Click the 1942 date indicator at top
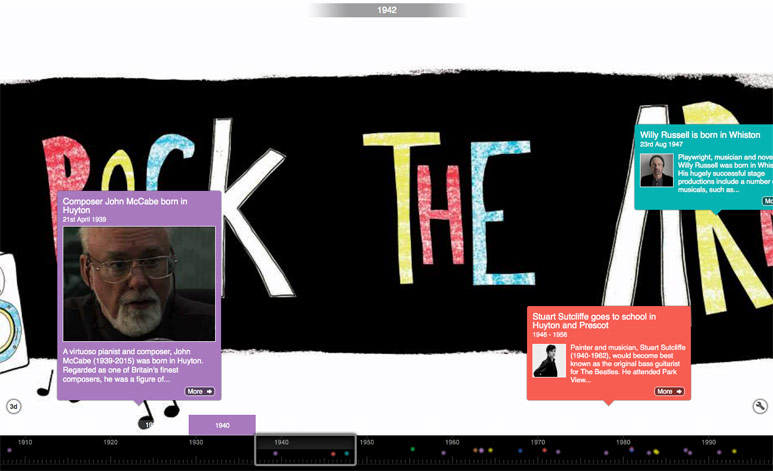This screenshot has height=471, width=773. point(387,10)
